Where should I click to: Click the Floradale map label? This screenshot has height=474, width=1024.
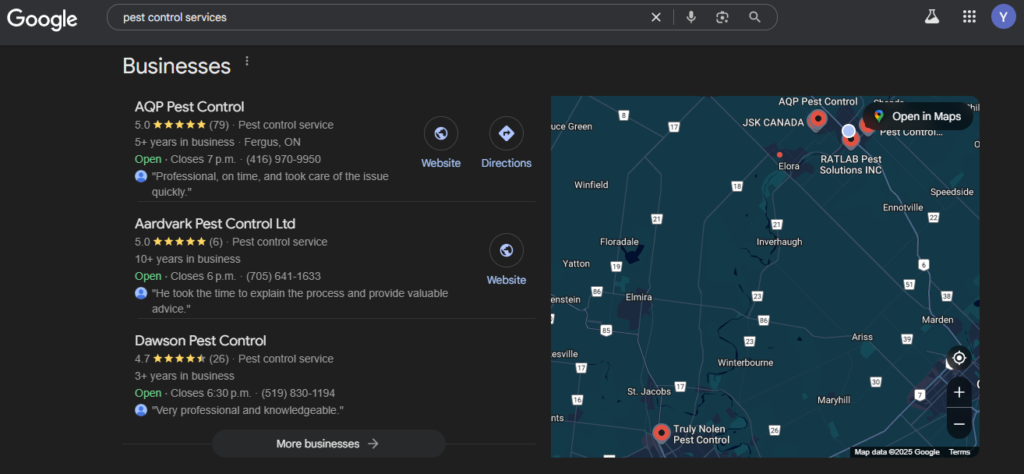619,242
